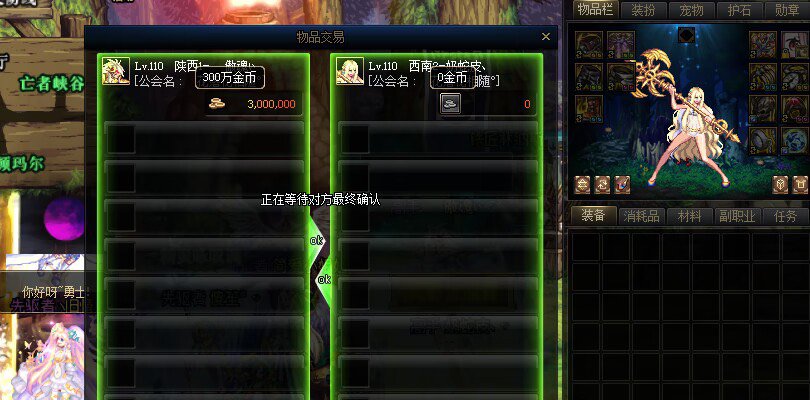Click the circular-arrows swap icon under the character
The height and width of the screenshot is (400, 810).
pos(602,184)
